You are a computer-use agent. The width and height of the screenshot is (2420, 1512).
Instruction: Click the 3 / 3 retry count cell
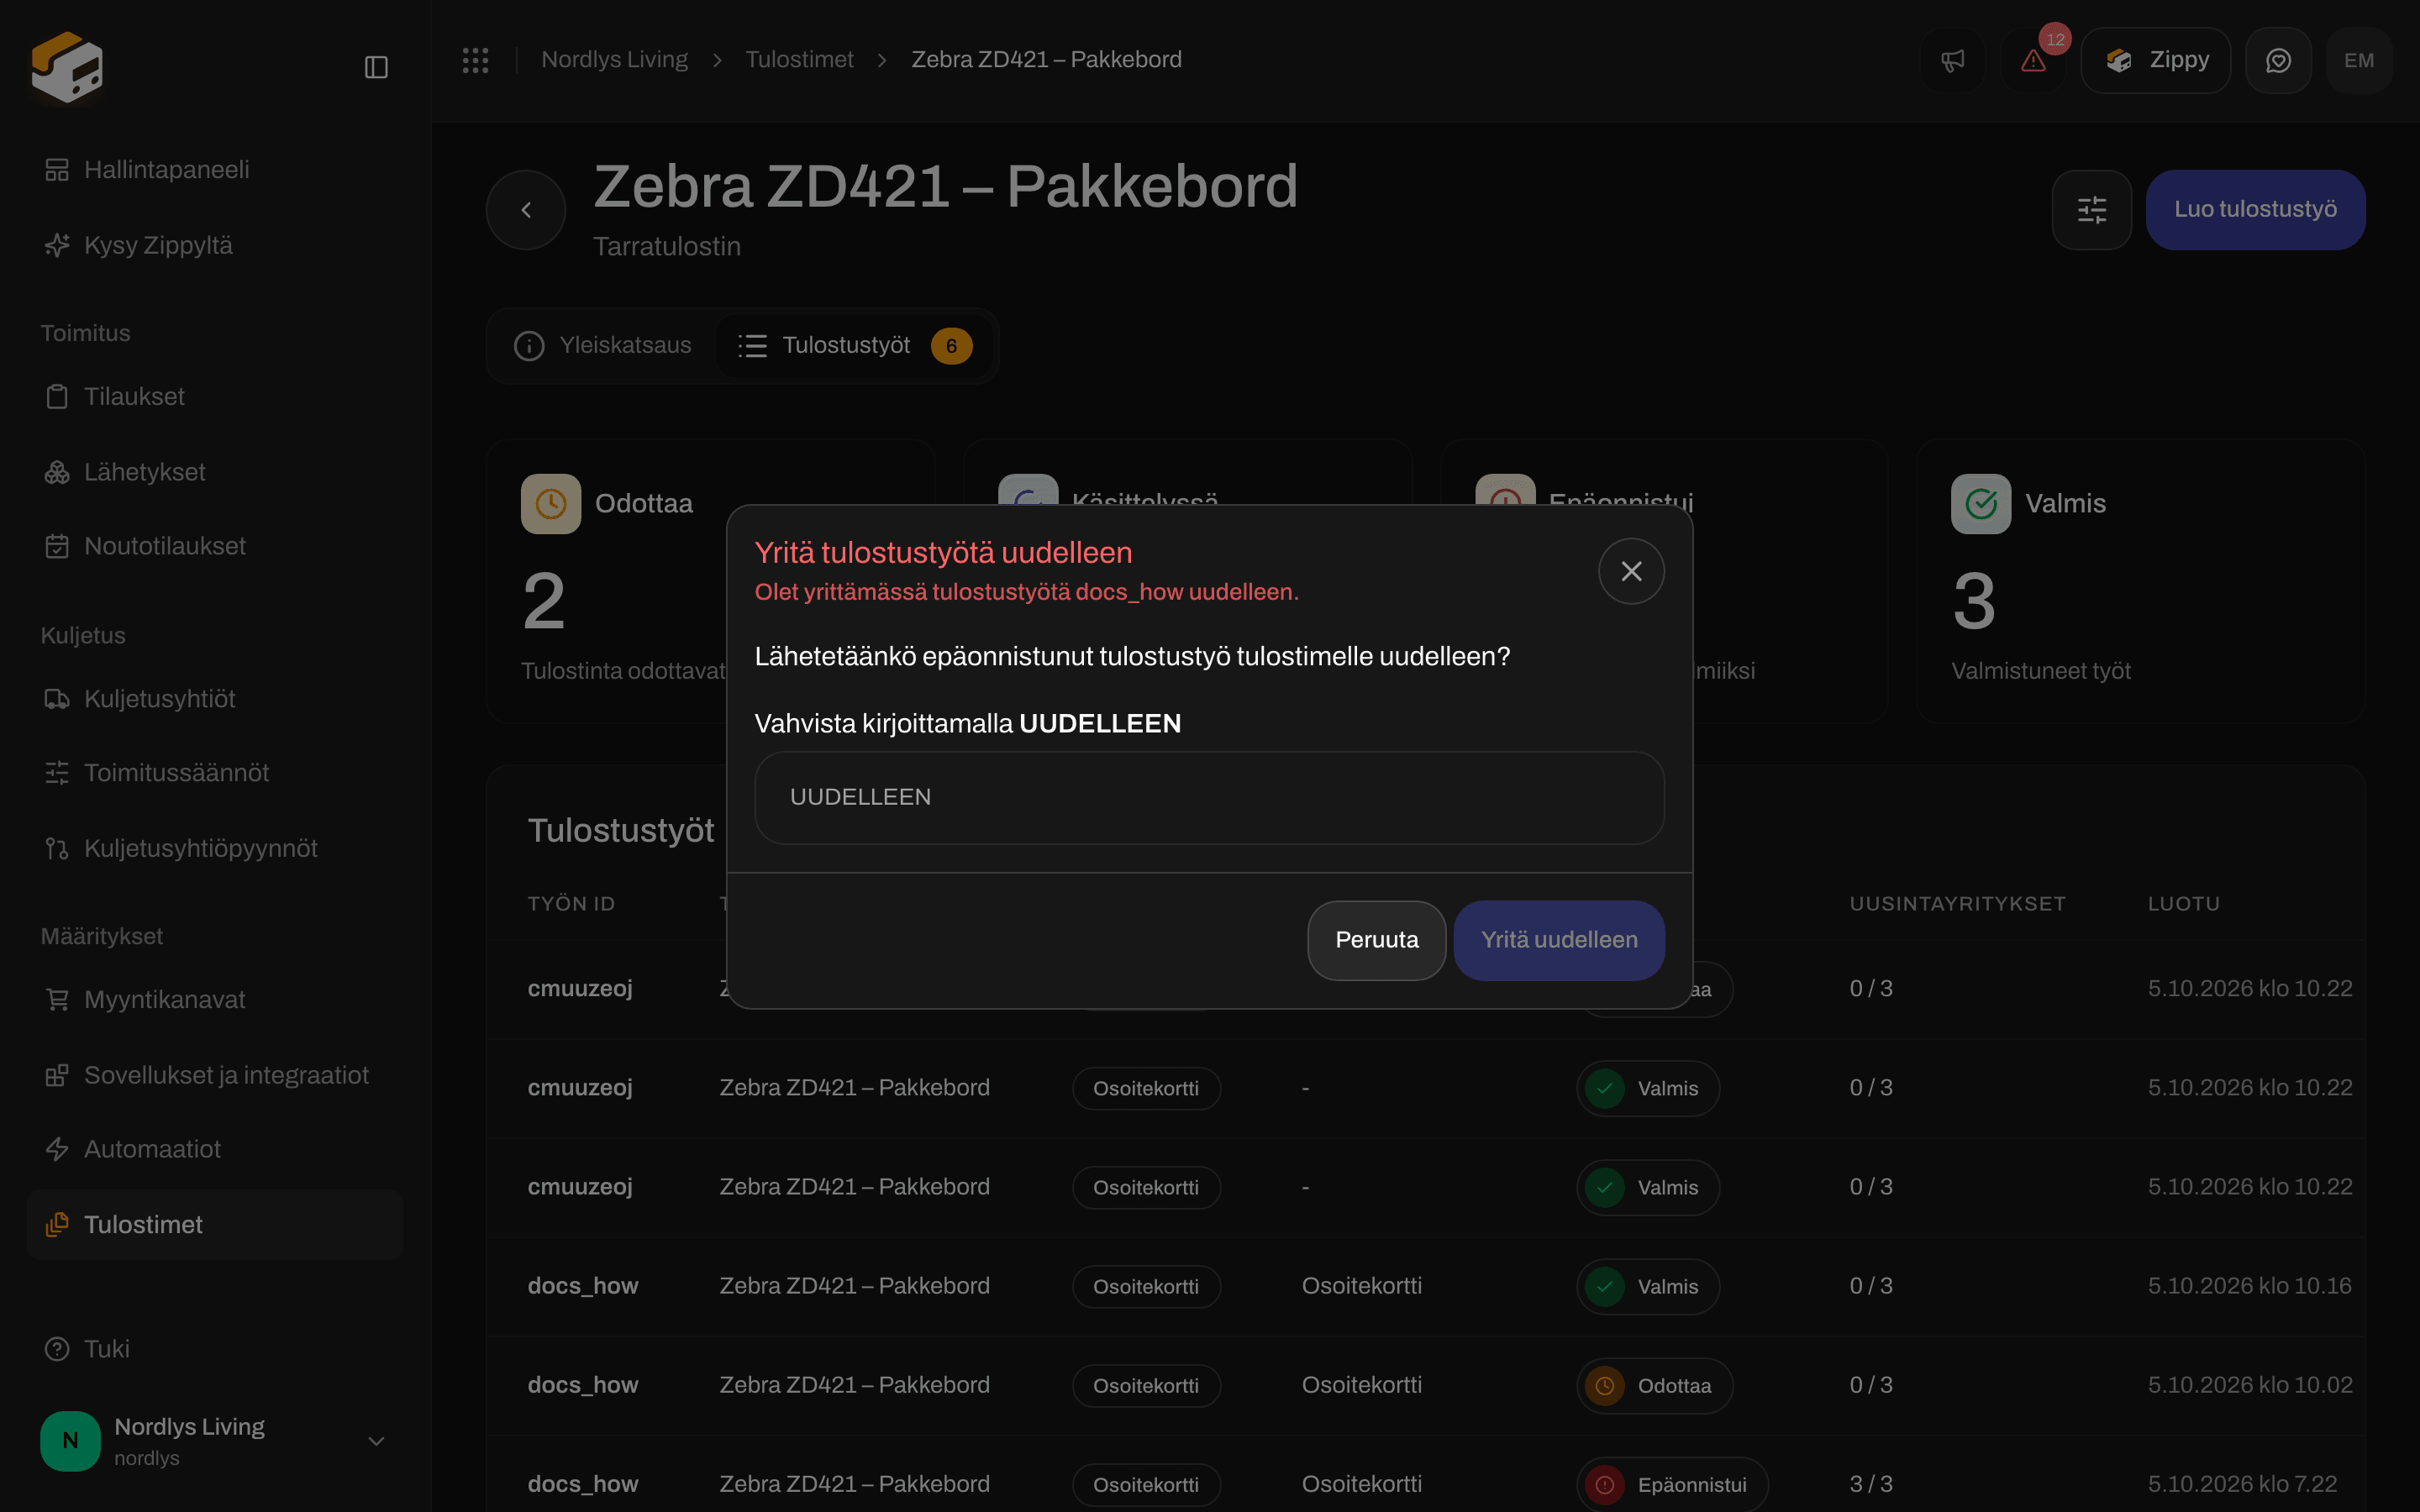(x=1870, y=1485)
